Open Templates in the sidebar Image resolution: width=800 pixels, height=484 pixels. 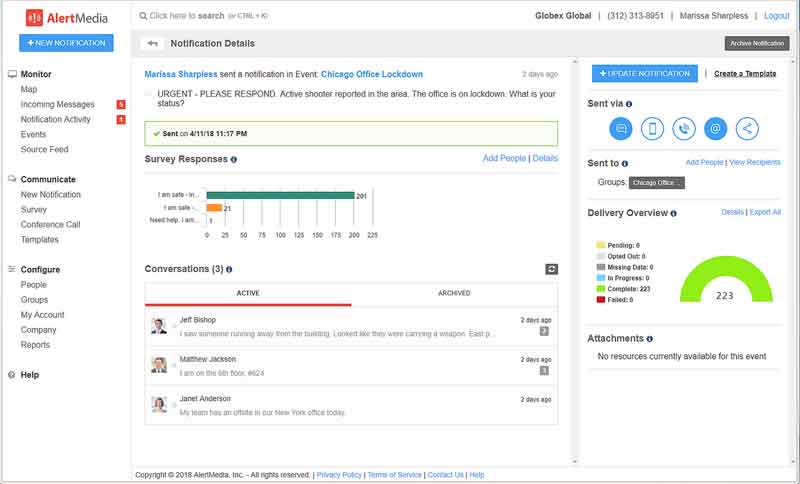tap(40, 240)
